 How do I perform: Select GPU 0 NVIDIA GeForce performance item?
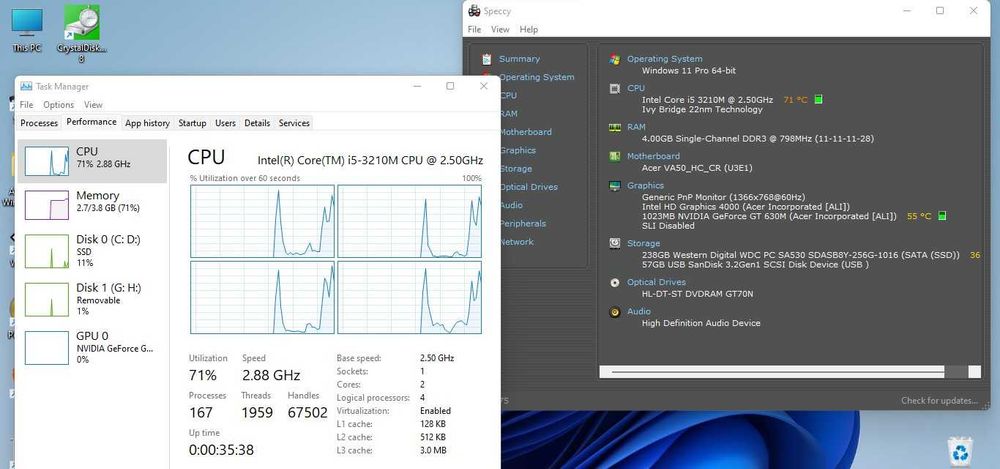pos(93,347)
